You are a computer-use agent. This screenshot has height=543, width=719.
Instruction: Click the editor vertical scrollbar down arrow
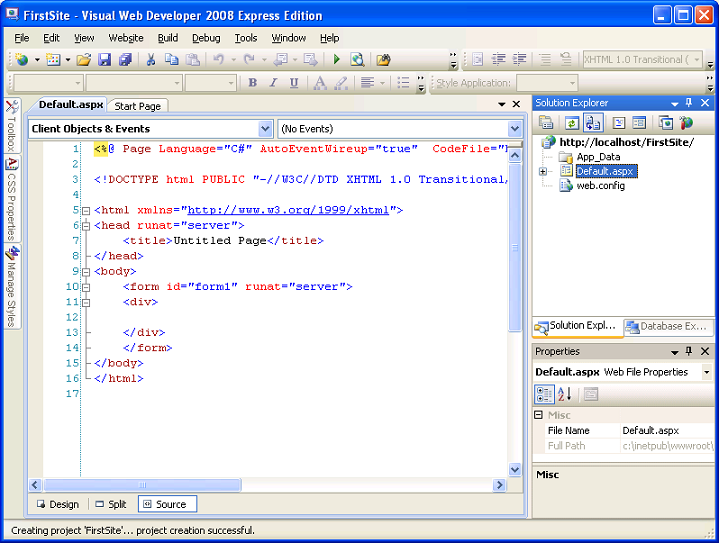(x=515, y=469)
